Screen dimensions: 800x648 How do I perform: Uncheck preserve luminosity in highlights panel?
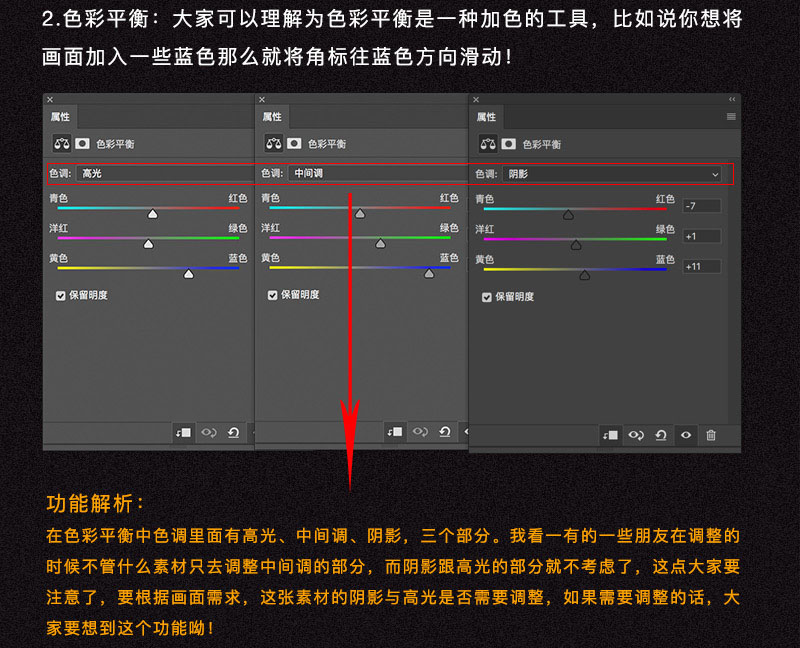tap(61, 295)
